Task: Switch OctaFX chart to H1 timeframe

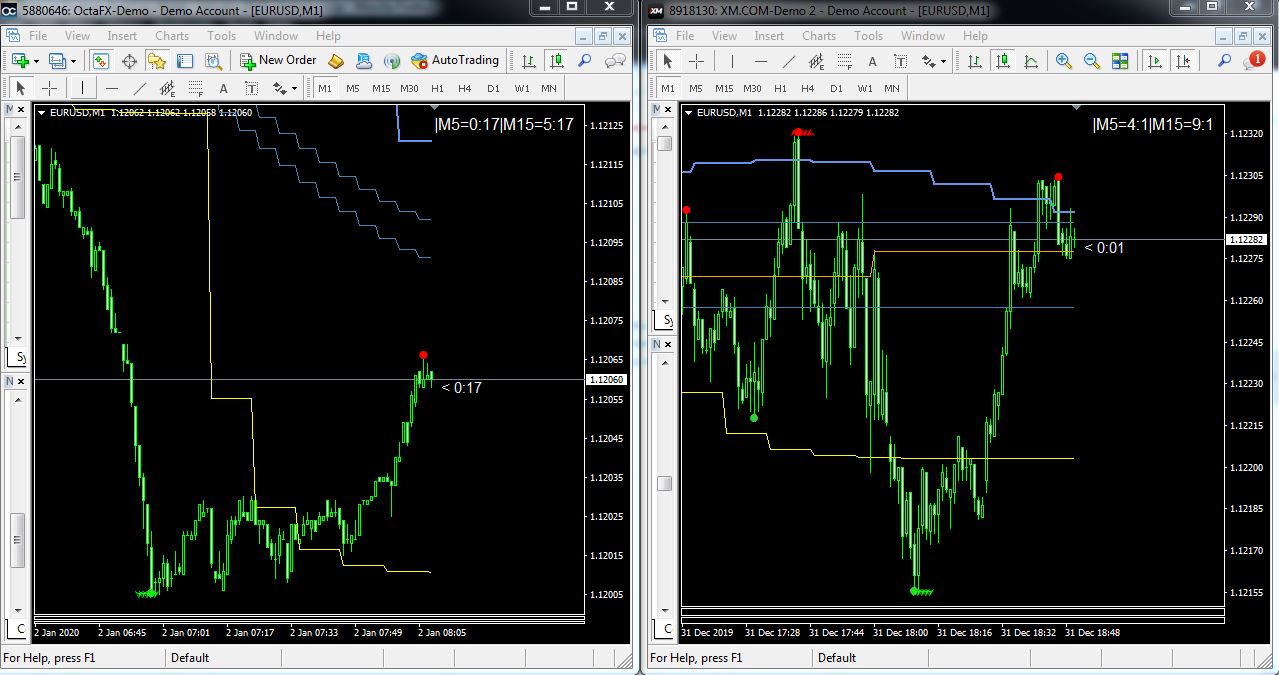Action: click(x=437, y=88)
